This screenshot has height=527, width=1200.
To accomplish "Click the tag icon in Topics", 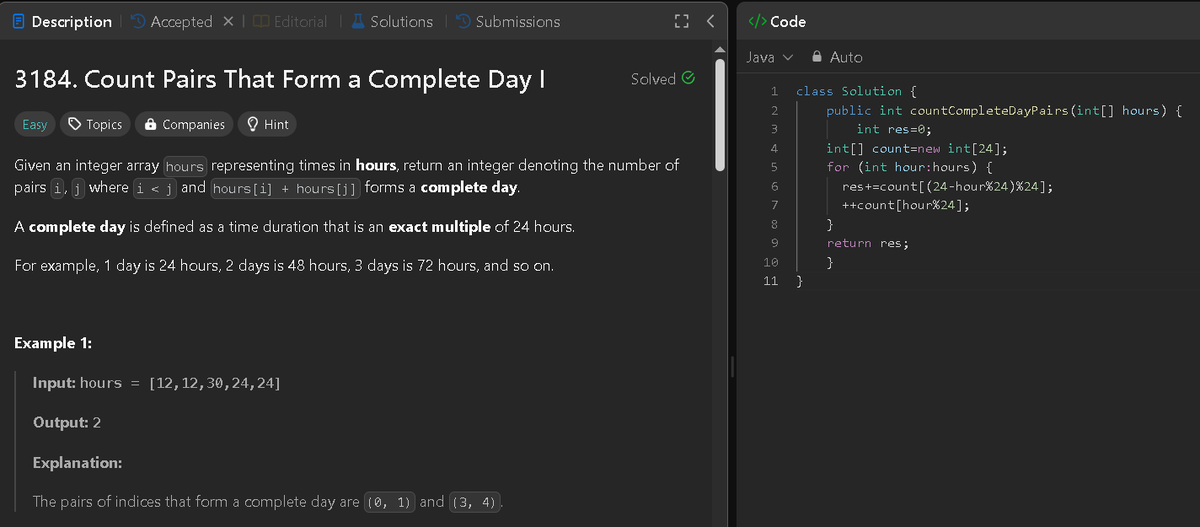I will pyautogui.click(x=75, y=124).
